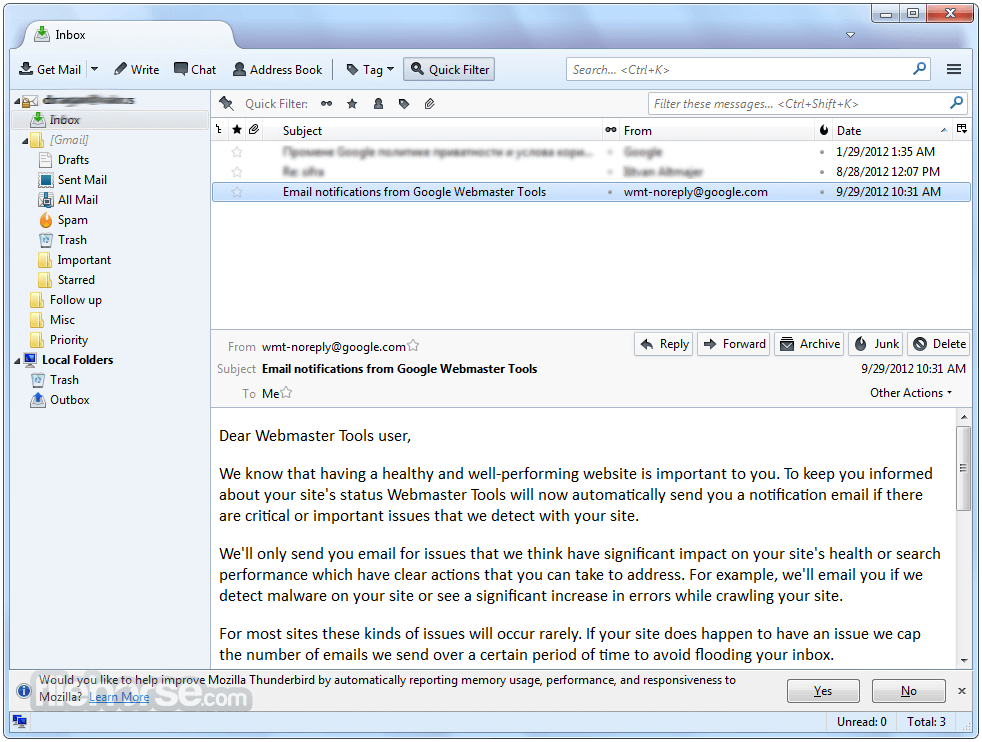982x742 pixels.
Task: Open the Gmail Trash folder
Action: (72, 240)
